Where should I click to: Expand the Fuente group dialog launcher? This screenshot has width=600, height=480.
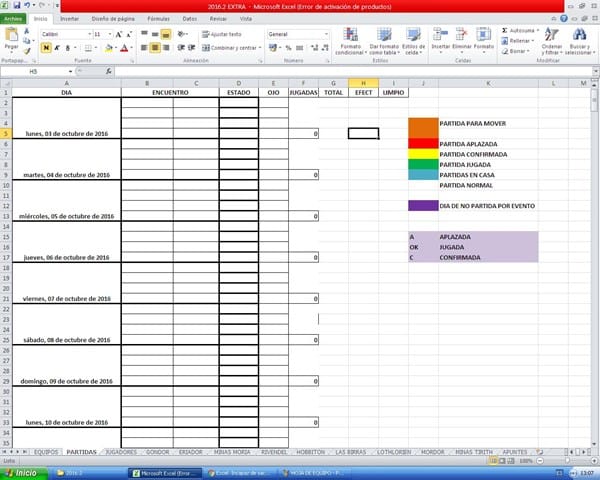tap(132, 61)
